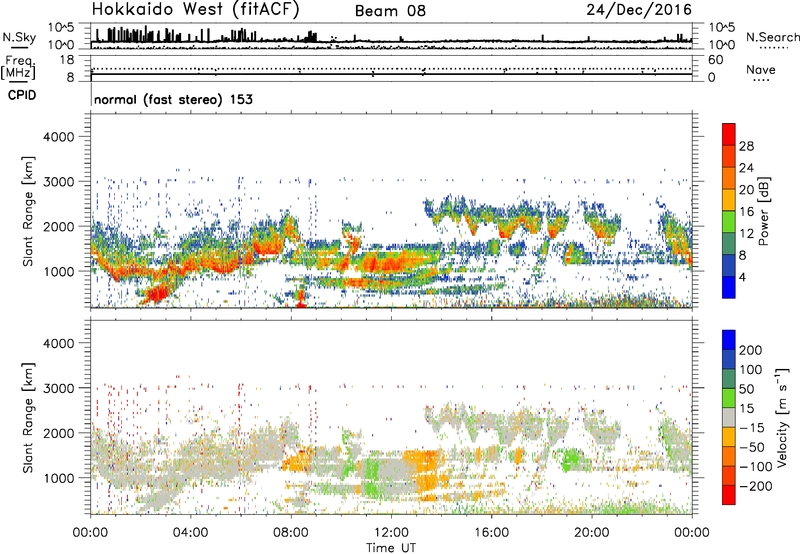This screenshot has height=554, width=800.
Task: Click the Time UT axis title
Action: click(x=391, y=548)
